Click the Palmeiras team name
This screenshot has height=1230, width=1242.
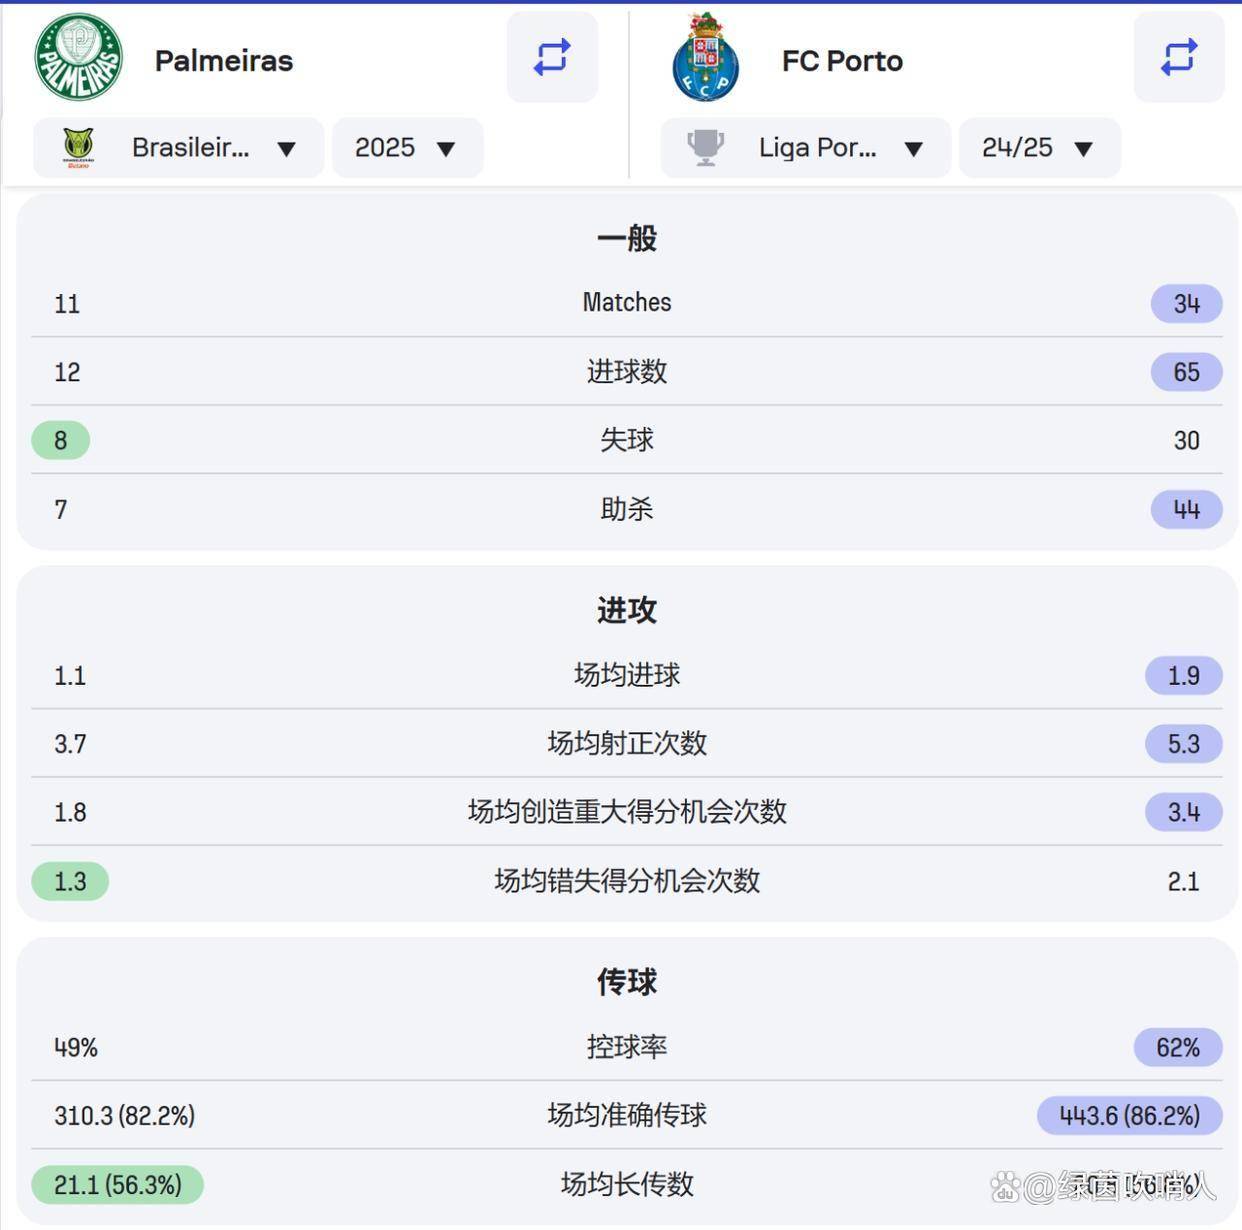(x=224, y=61)
